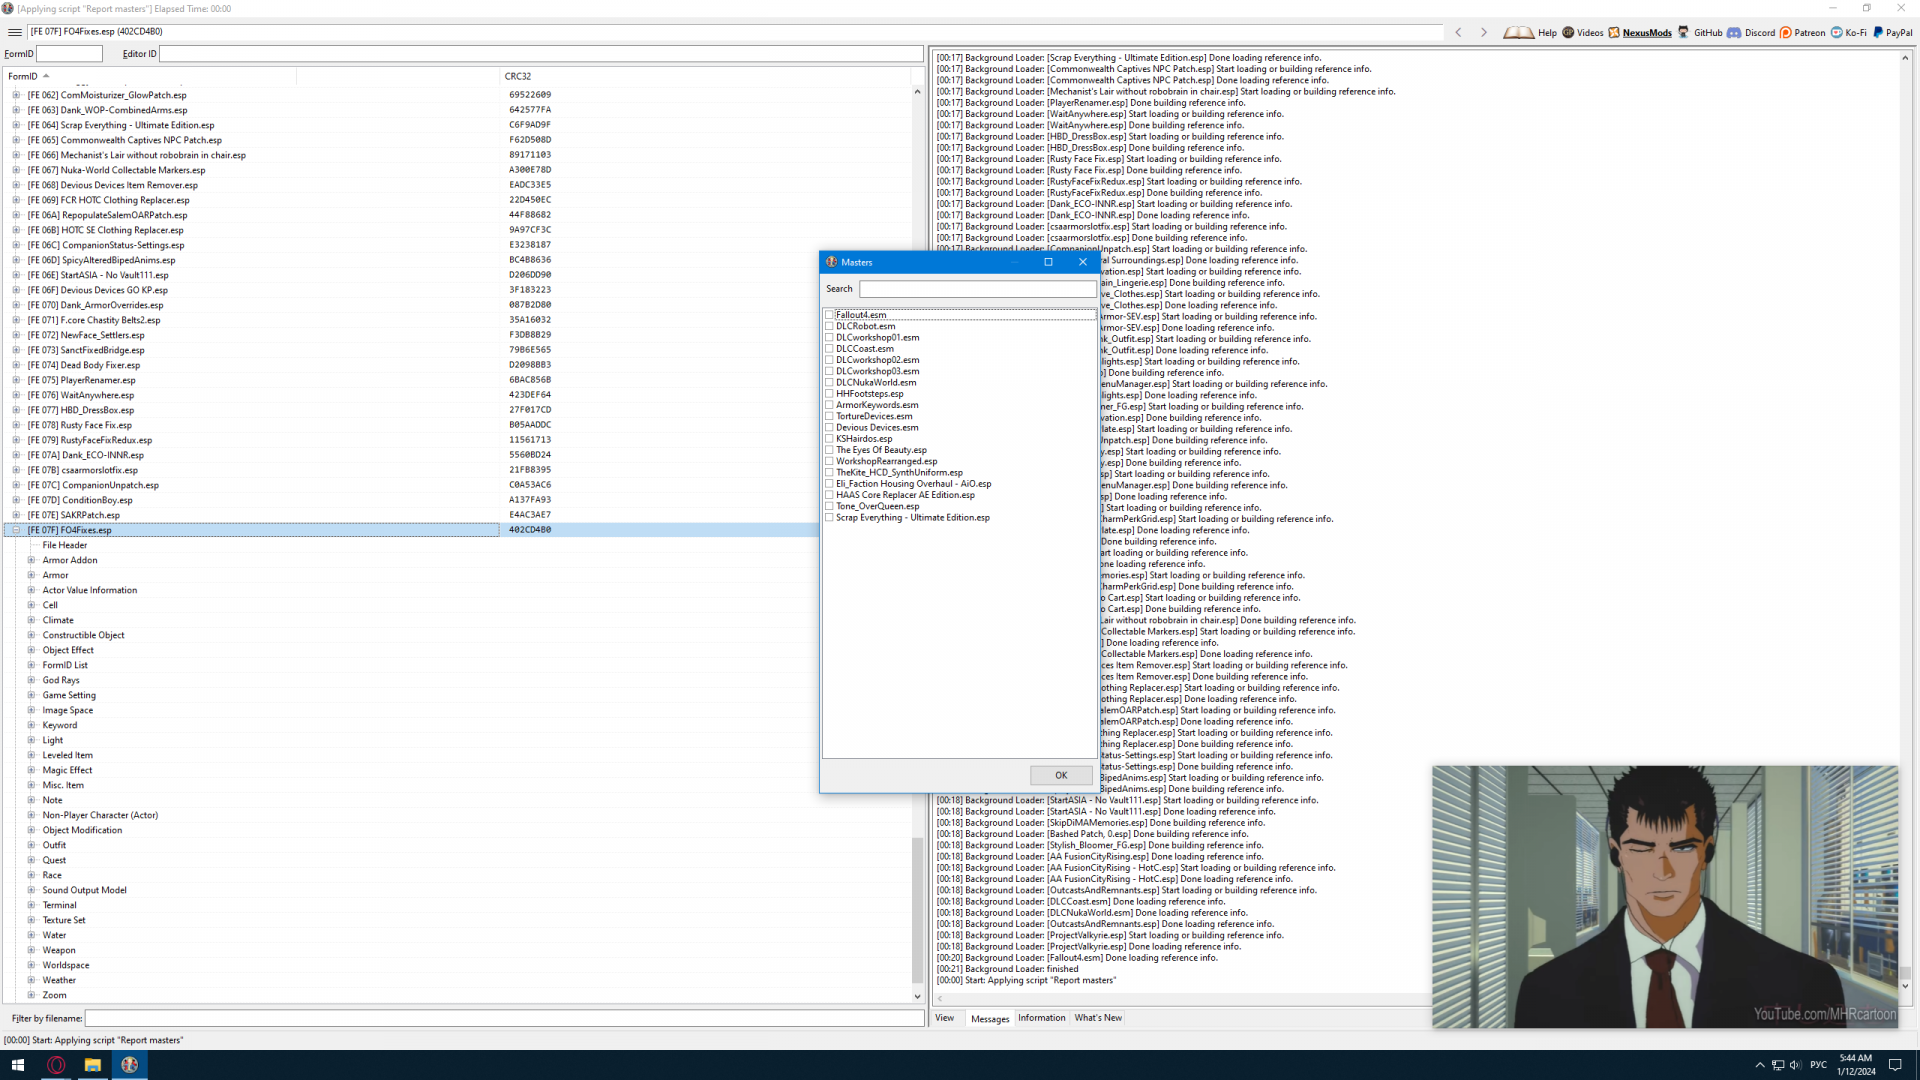Open the Help book icon

click(x=1519, y=33)
